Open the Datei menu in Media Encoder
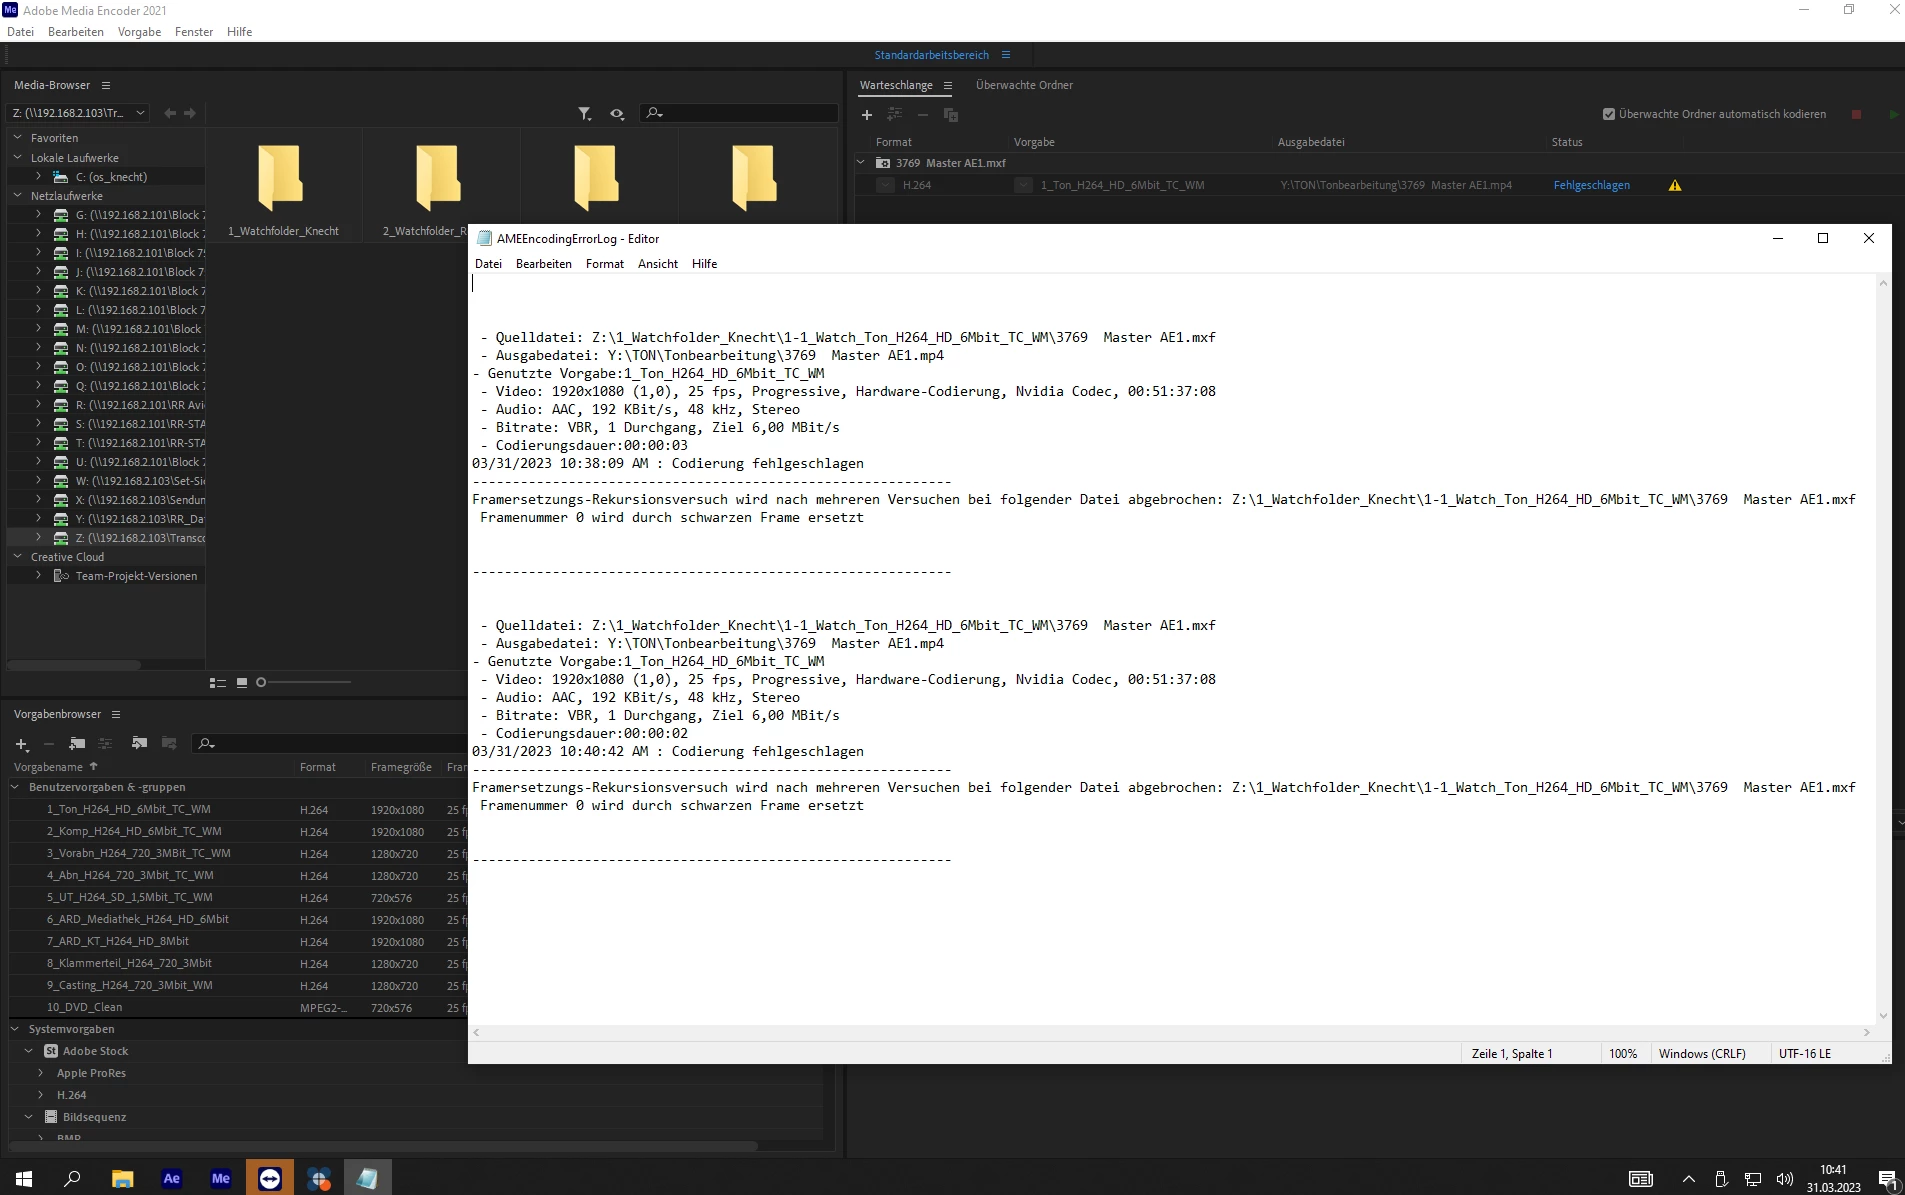Screen dimensions: 1905x1195 click(20, 32)
